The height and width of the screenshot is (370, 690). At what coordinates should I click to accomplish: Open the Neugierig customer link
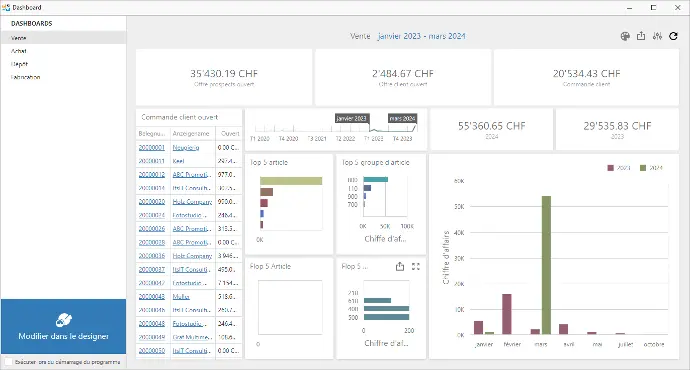point(186,147)
